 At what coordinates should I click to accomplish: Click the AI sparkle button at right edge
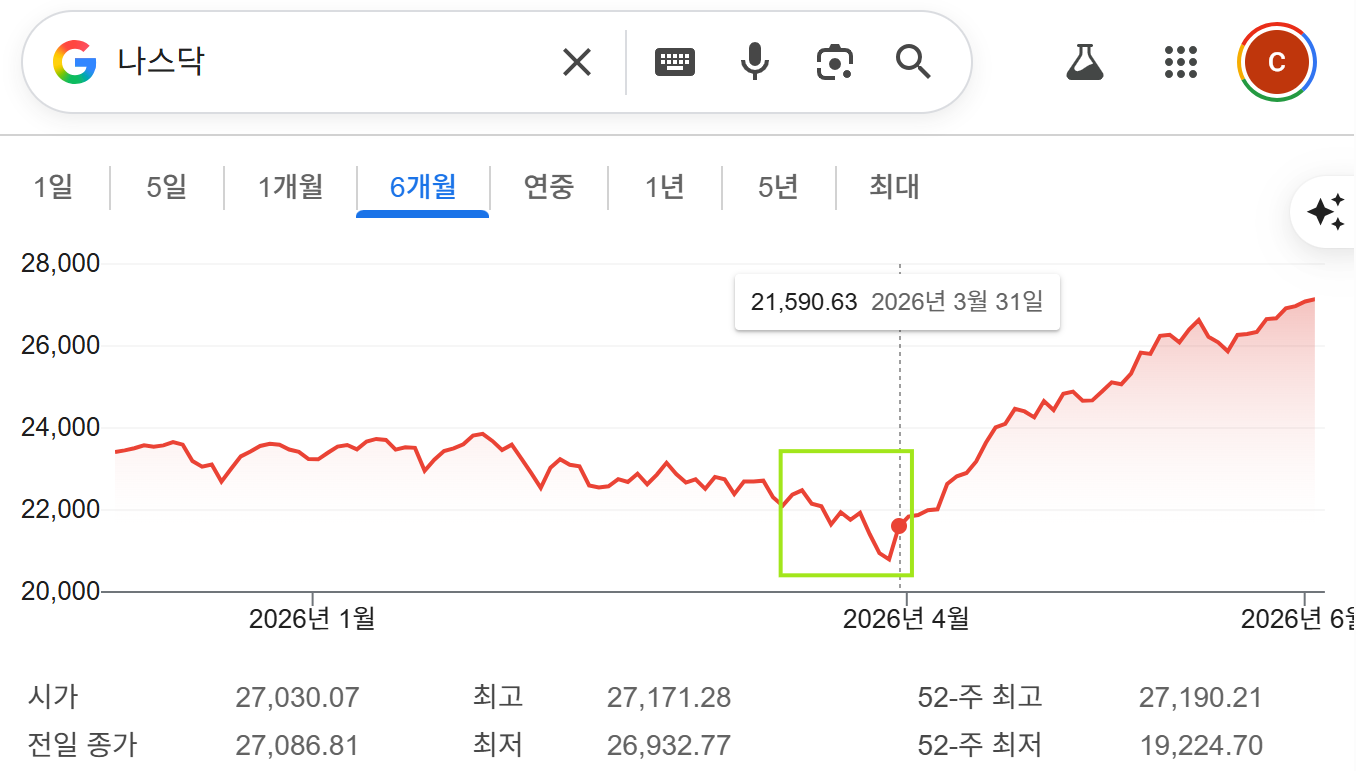[x=1325, y=213]
